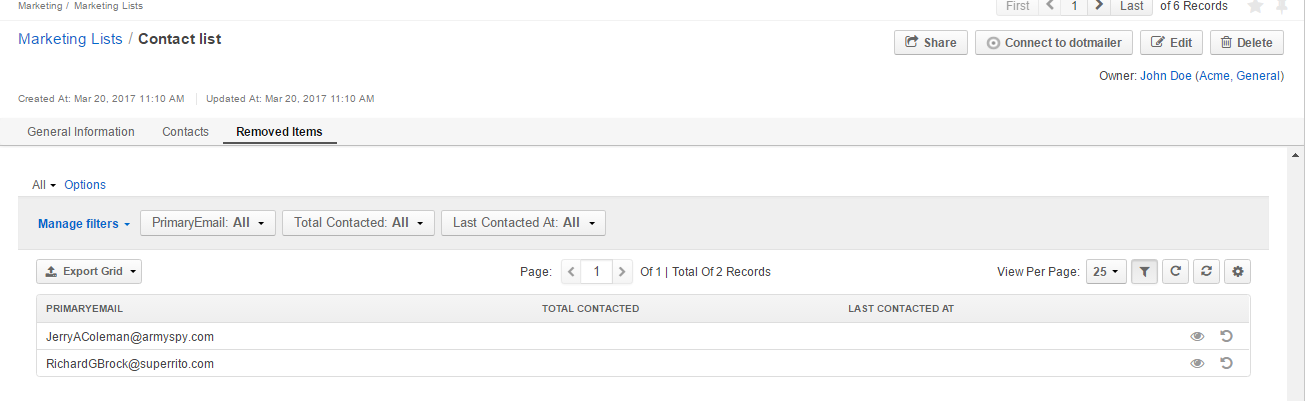Expand the PrimaryEmail filter dropdown

[x=208, y=223]
